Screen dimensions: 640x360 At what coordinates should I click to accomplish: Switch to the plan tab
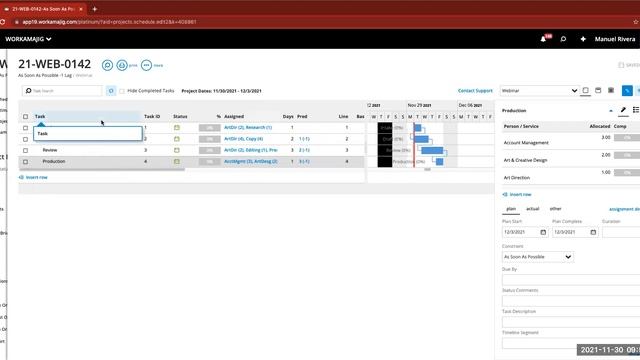point(511,209)
